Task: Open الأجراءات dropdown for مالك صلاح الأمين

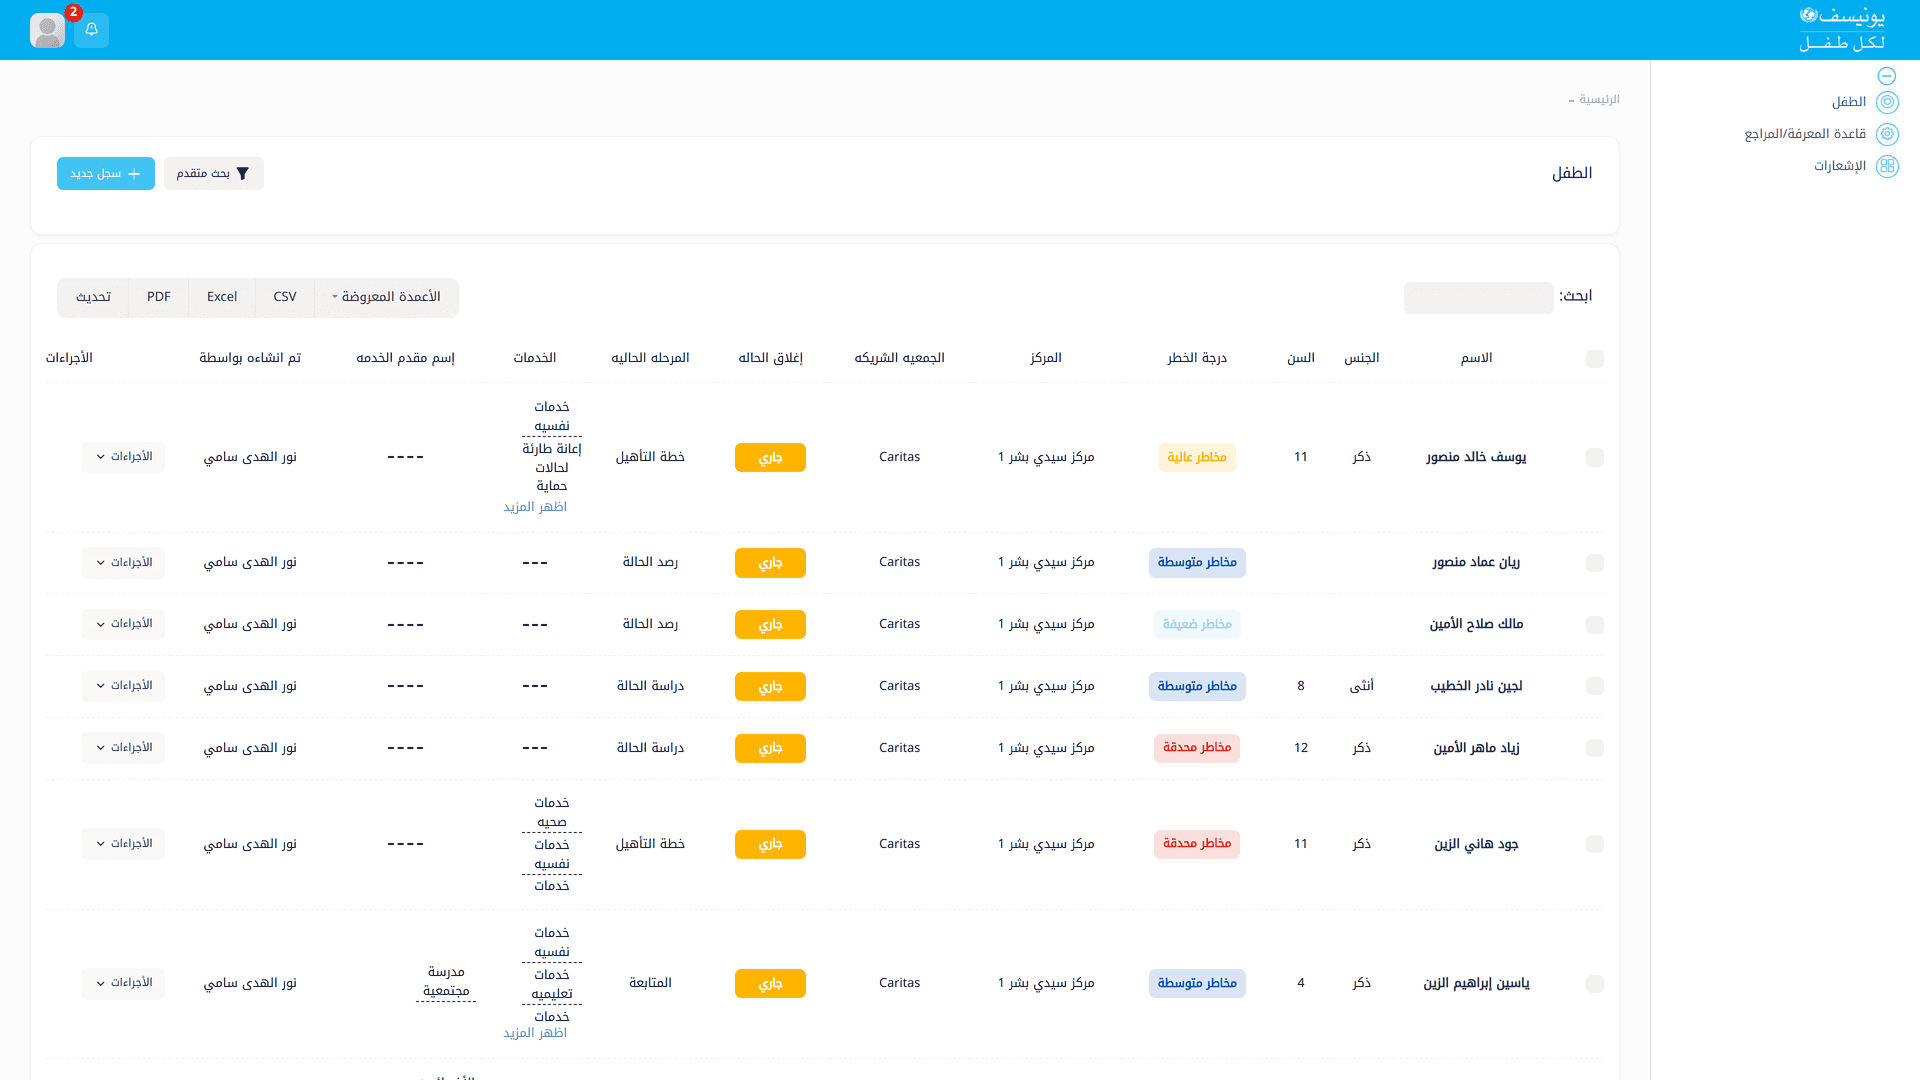Action: click(123, 624)
